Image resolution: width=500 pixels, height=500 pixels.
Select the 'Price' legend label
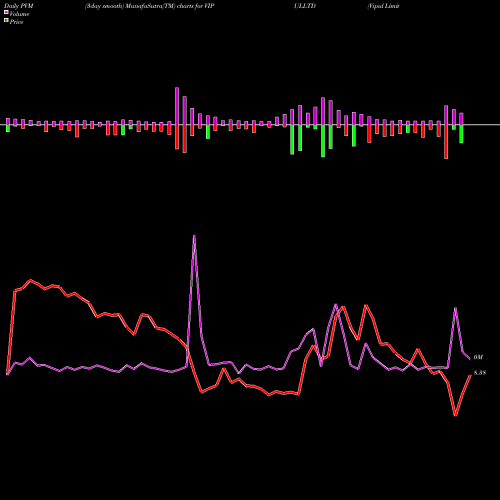pos(16,22)
